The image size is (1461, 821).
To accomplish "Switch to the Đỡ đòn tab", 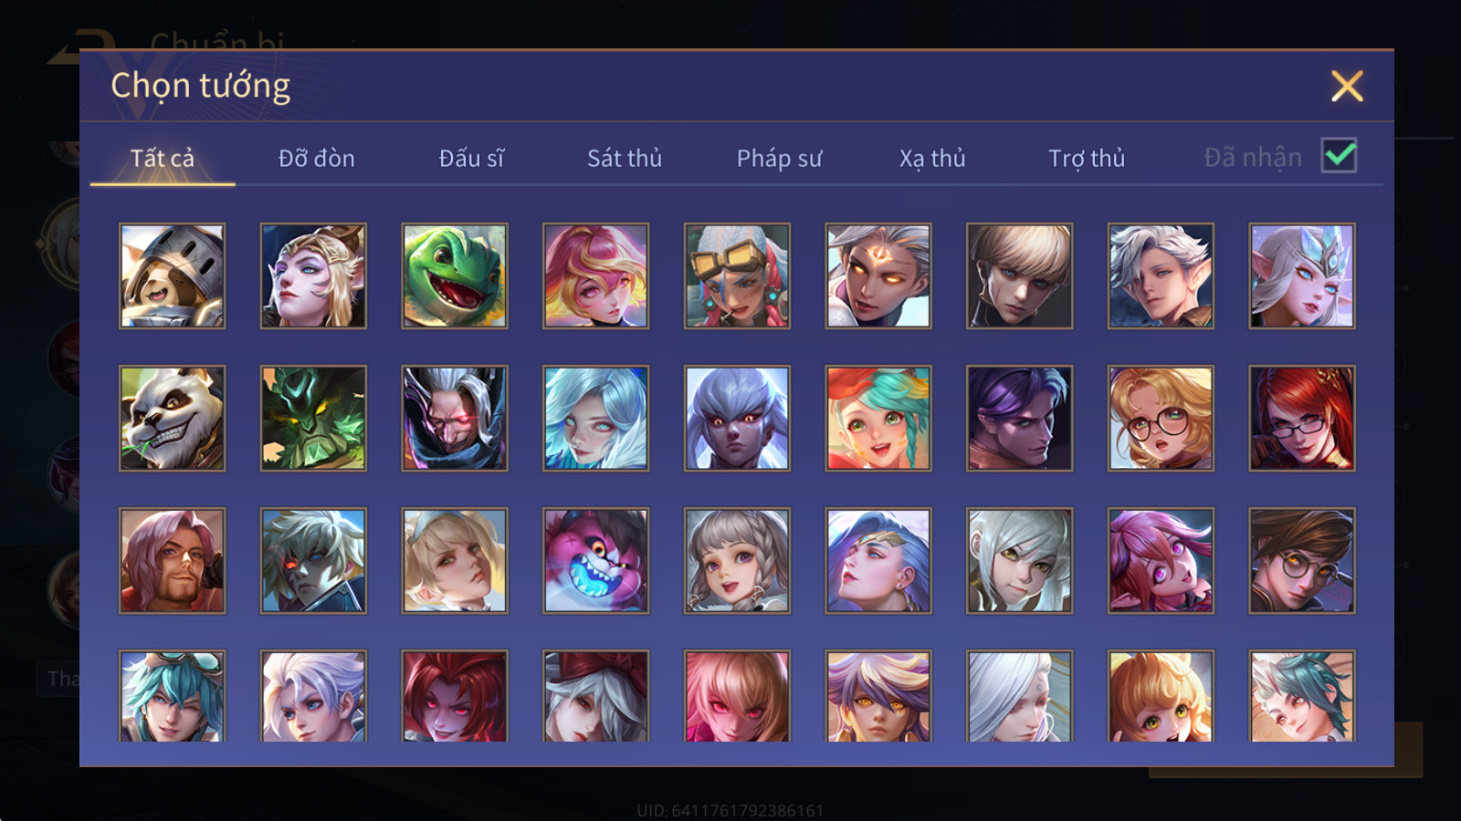I will [316, 158].
